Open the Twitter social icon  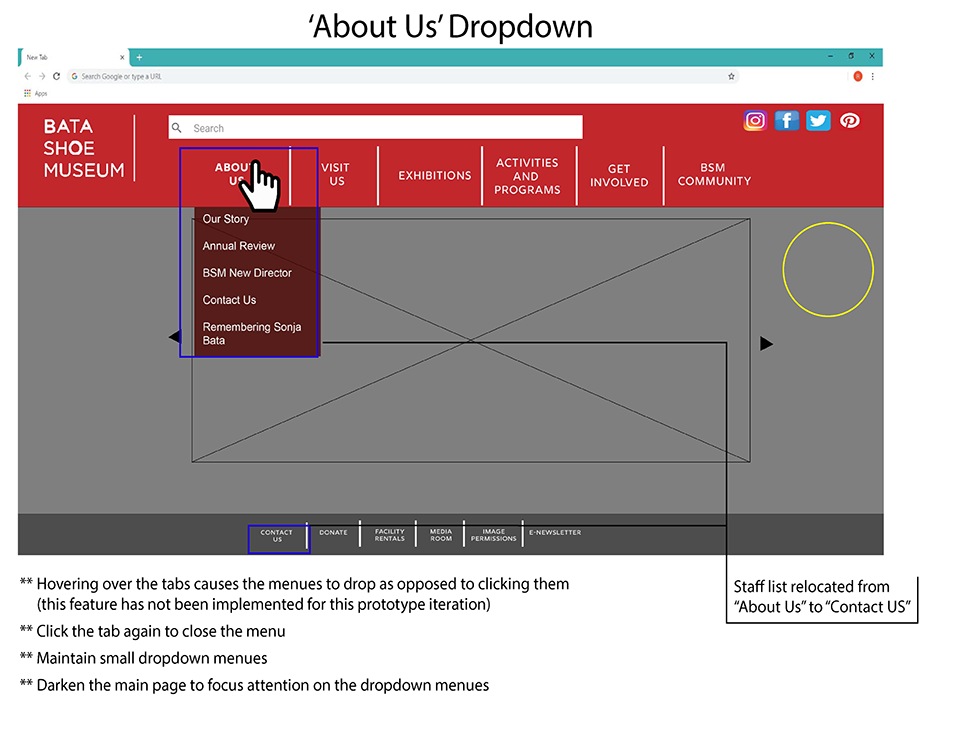(x=818, y=121)
